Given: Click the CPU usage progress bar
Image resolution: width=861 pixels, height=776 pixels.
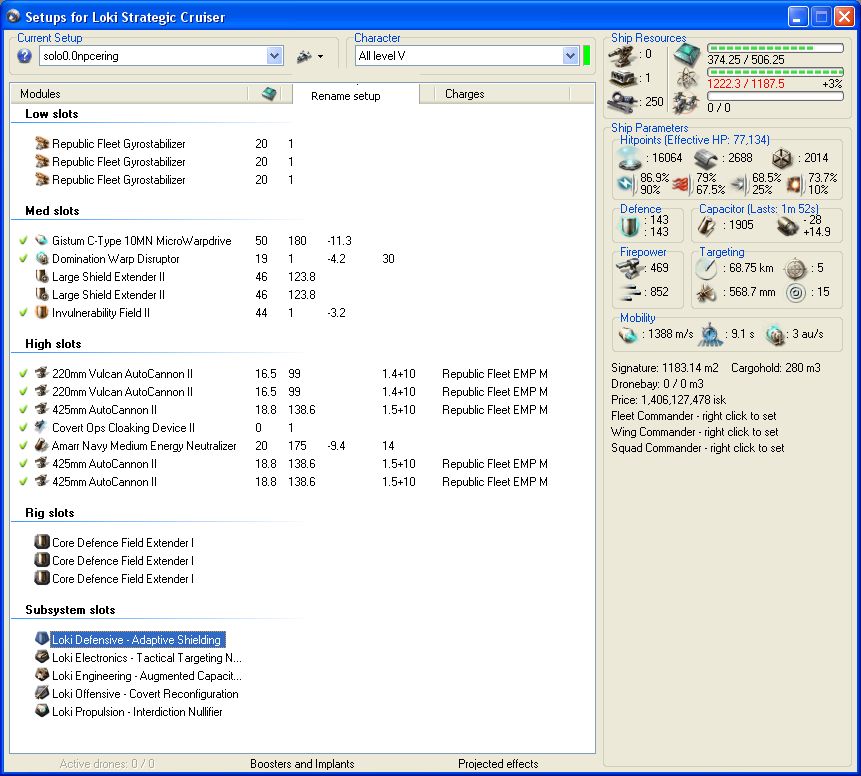Looking at the screenshot, I should (775, 48).
